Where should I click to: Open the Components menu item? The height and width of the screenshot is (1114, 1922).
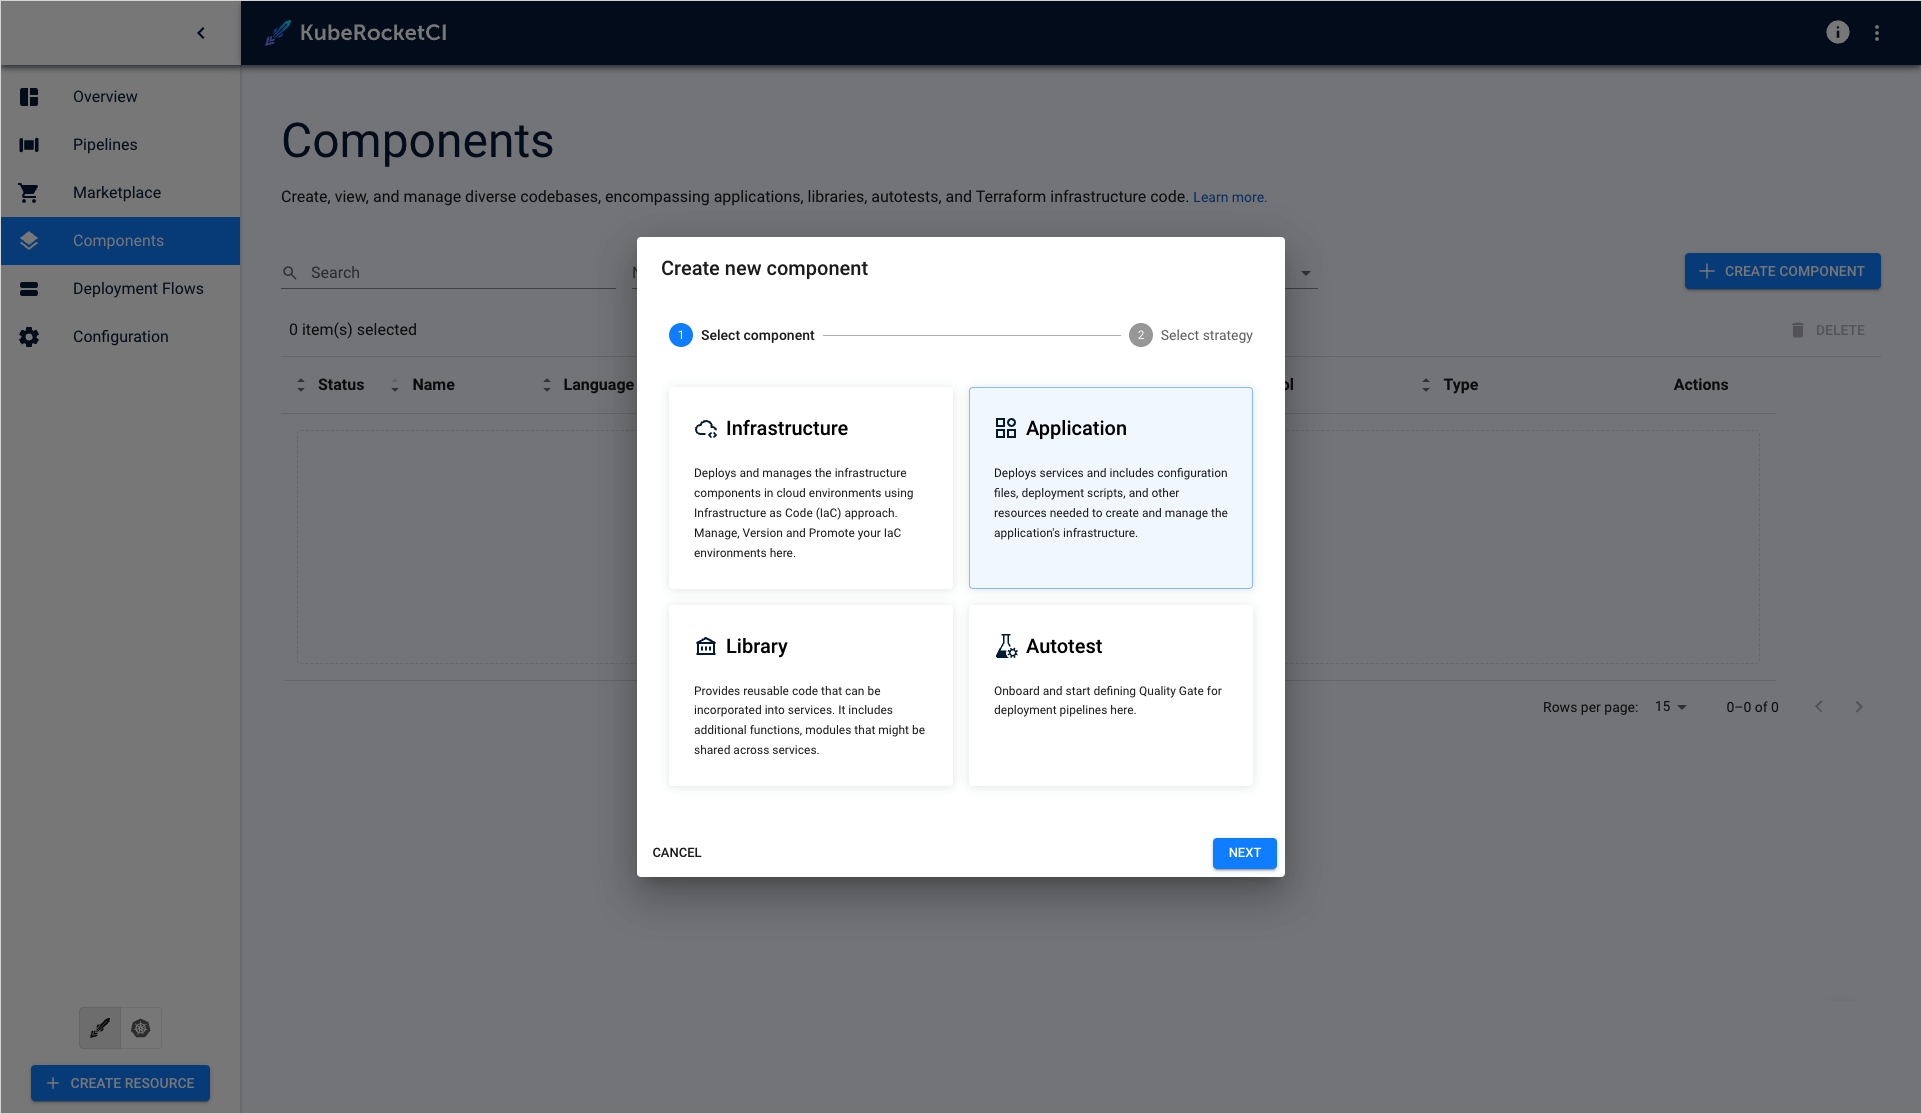(121, 240)
